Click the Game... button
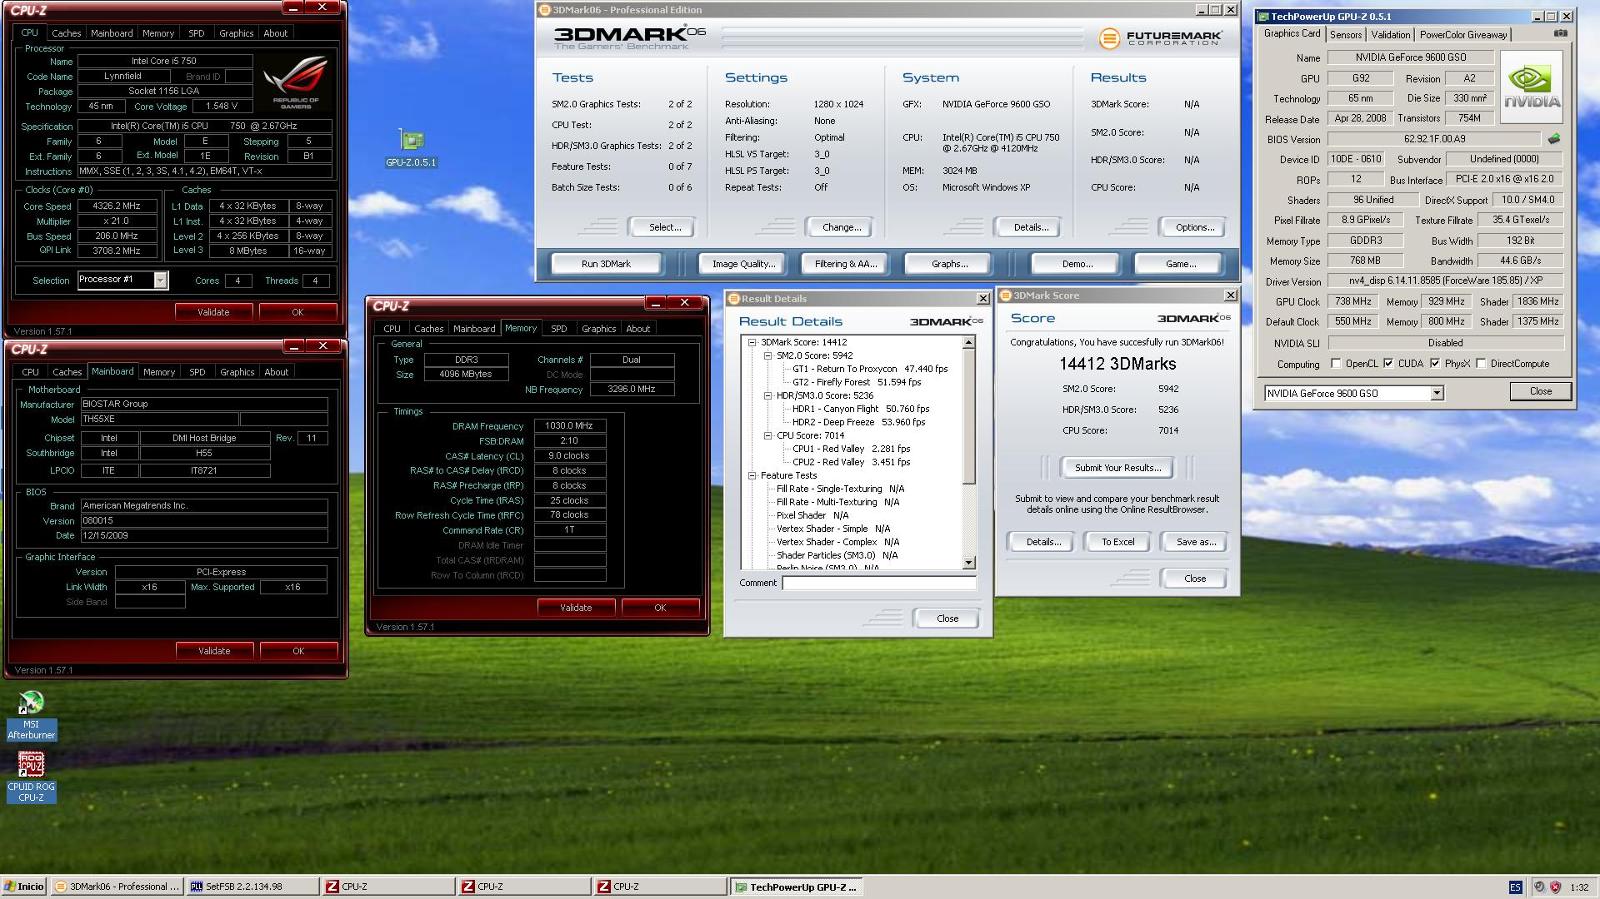 (1181, 264)
